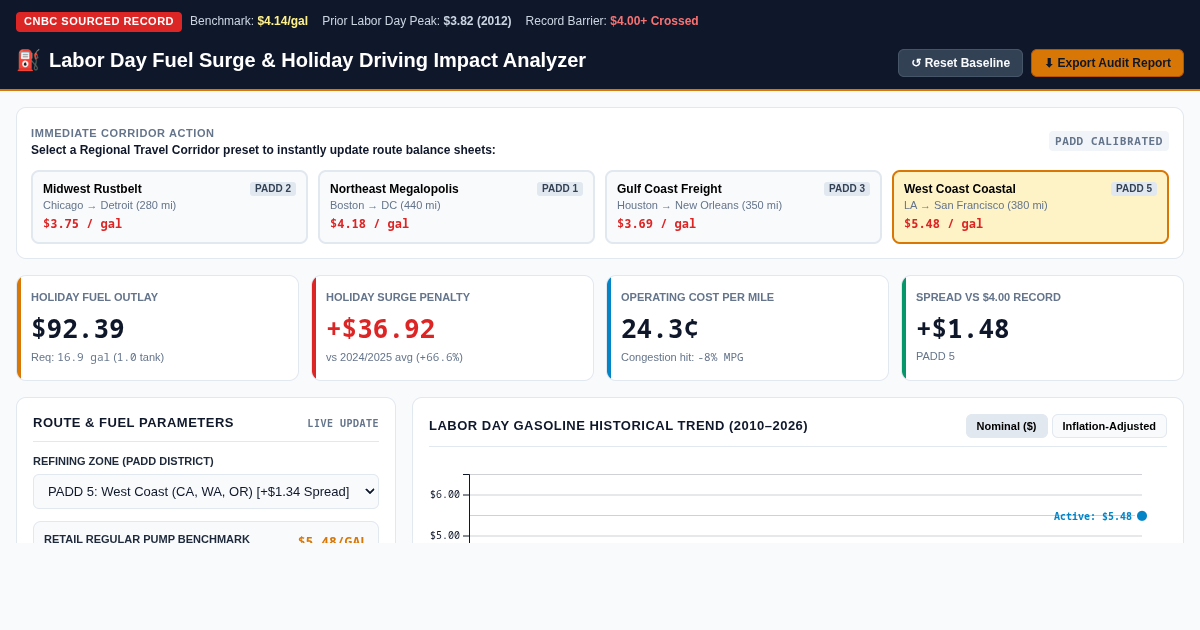This screenshot has width=1200, height=630.
Task: Pick the West Coast Coastal corridor
Action: 1030,207
